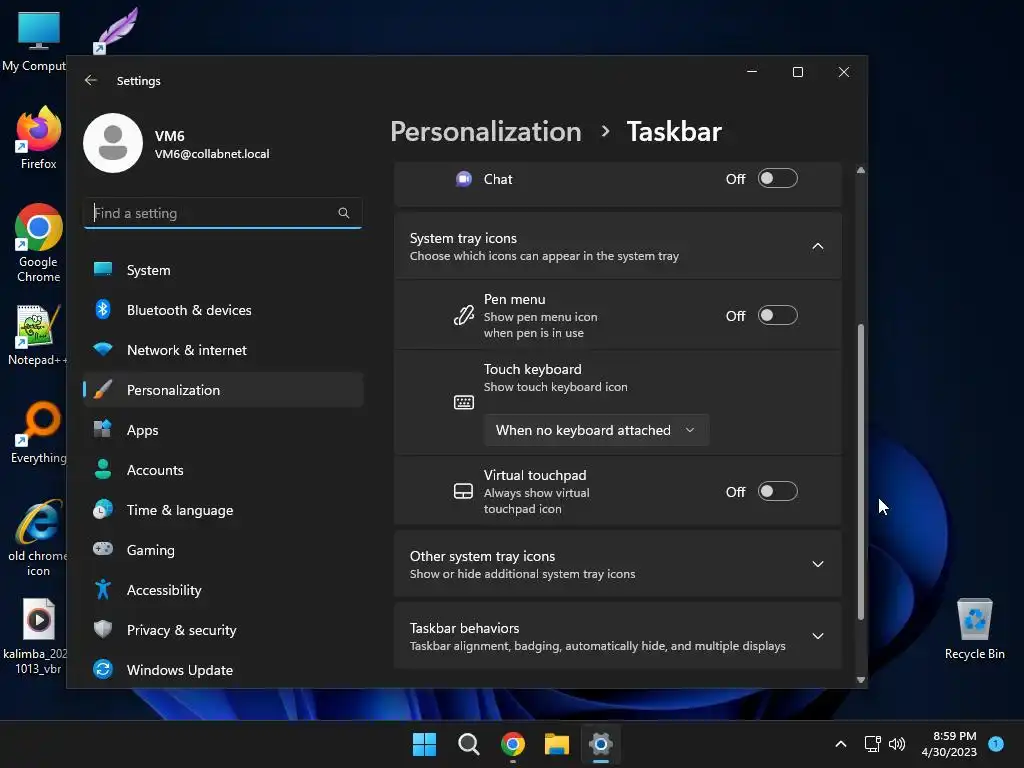Open the System settings category

click(x=223, y=270)
